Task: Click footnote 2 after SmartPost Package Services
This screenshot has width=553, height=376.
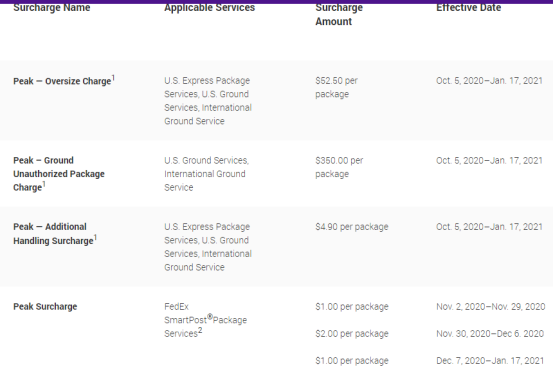Action: pos(200,330)
